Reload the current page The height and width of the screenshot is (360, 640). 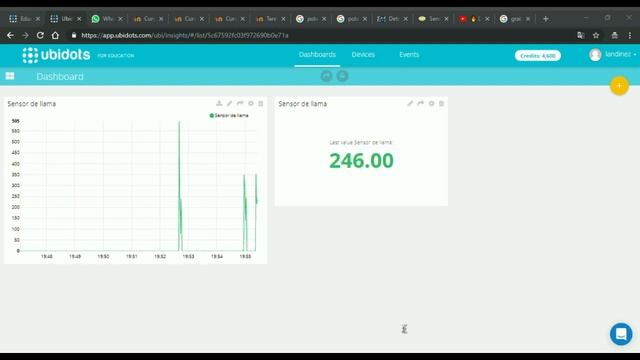click(40, 36)
